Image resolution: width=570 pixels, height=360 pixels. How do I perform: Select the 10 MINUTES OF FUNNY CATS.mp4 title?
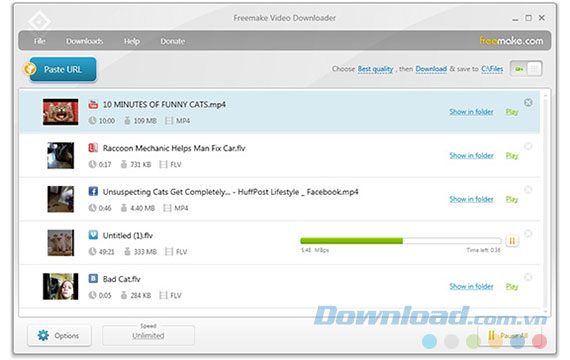[164, 104]
